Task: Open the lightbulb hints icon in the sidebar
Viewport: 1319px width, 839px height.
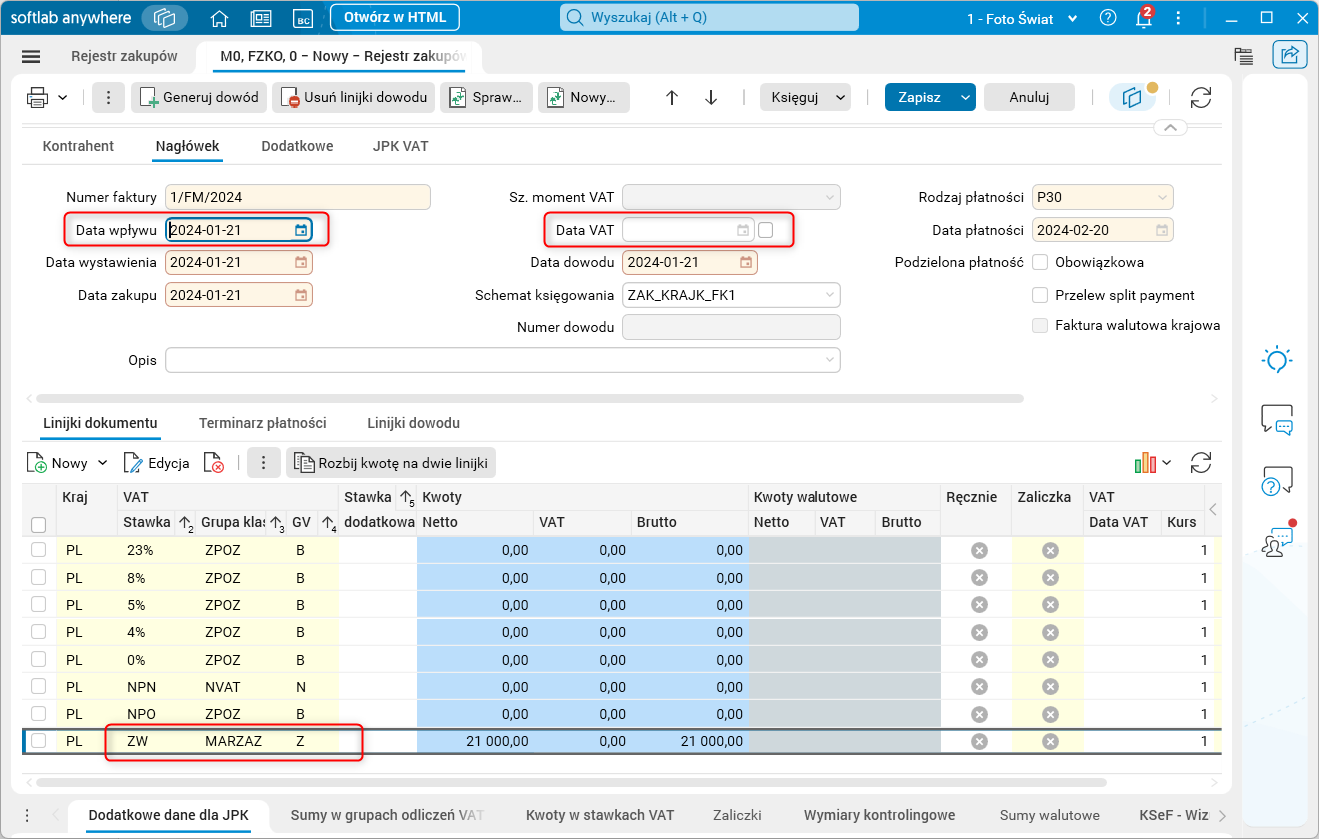Action: [1277, 361]
